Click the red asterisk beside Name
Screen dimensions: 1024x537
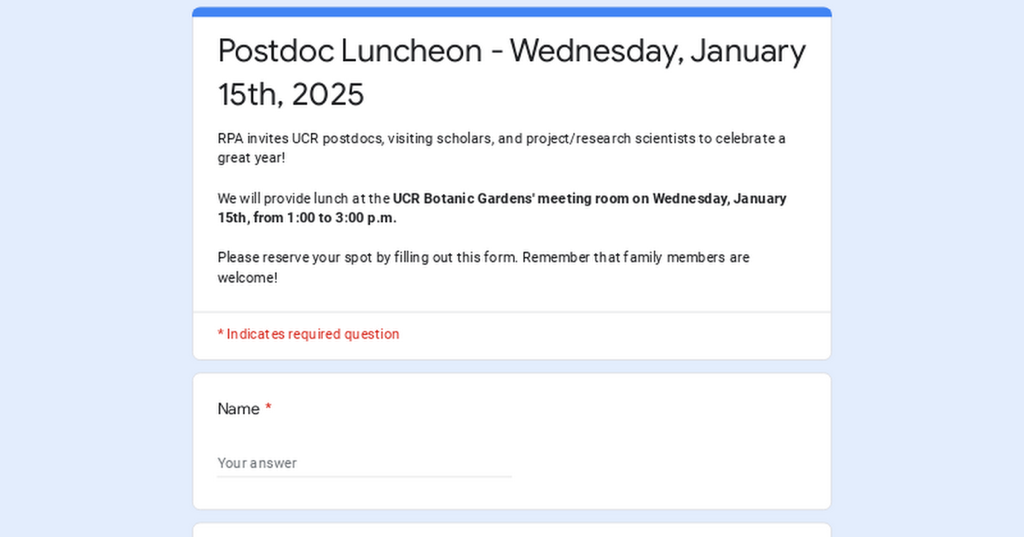point(268,409)
